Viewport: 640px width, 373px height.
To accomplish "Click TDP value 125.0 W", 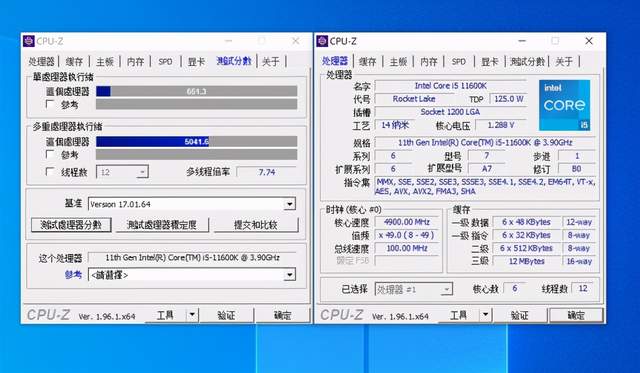I will (x=509, y=99).
